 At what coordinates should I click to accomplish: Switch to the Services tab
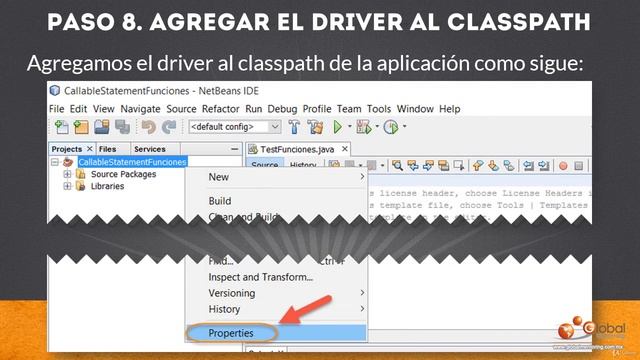(150, 149)
